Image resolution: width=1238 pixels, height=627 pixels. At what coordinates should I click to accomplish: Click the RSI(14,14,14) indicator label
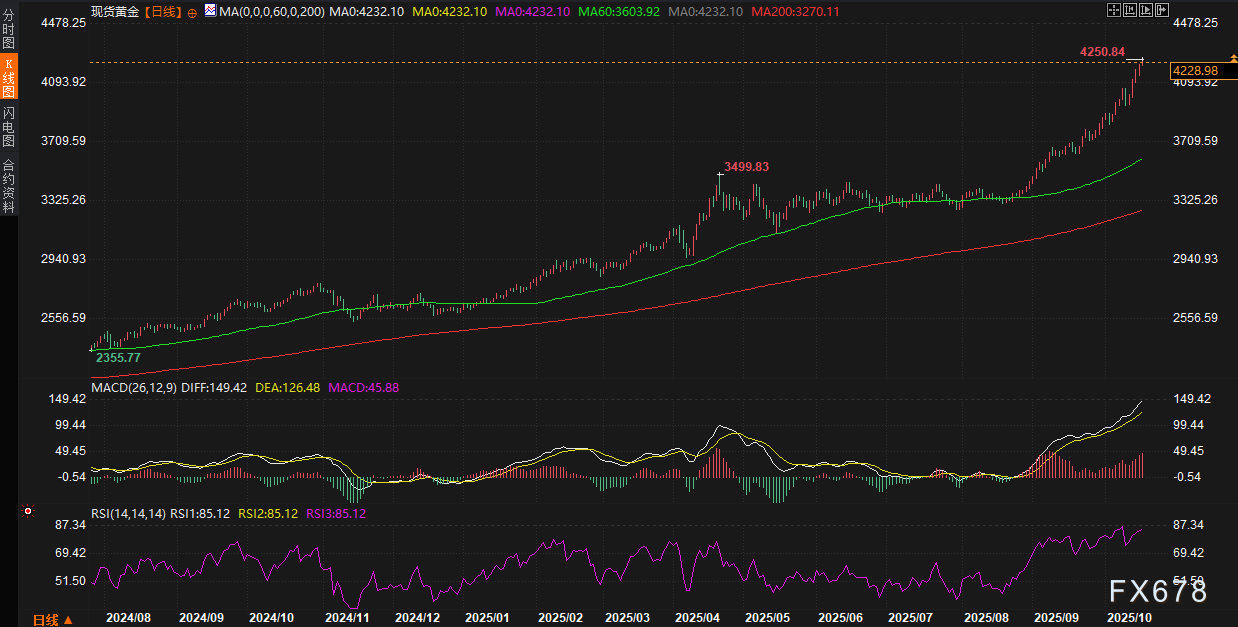point(128,514)
